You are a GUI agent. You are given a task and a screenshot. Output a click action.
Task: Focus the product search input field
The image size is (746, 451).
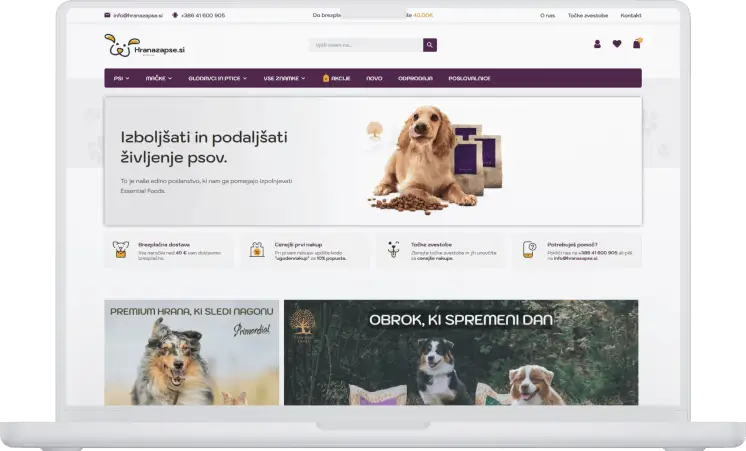[366, 45]
